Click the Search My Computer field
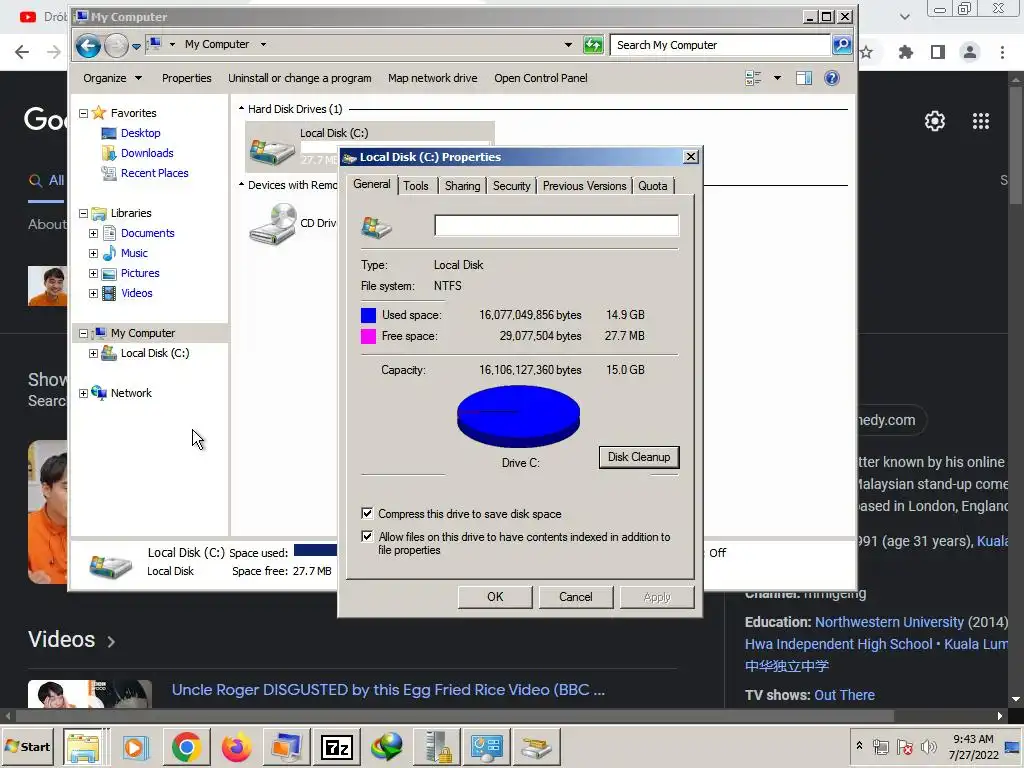The image size is (1024, 768). click(720, 45)
